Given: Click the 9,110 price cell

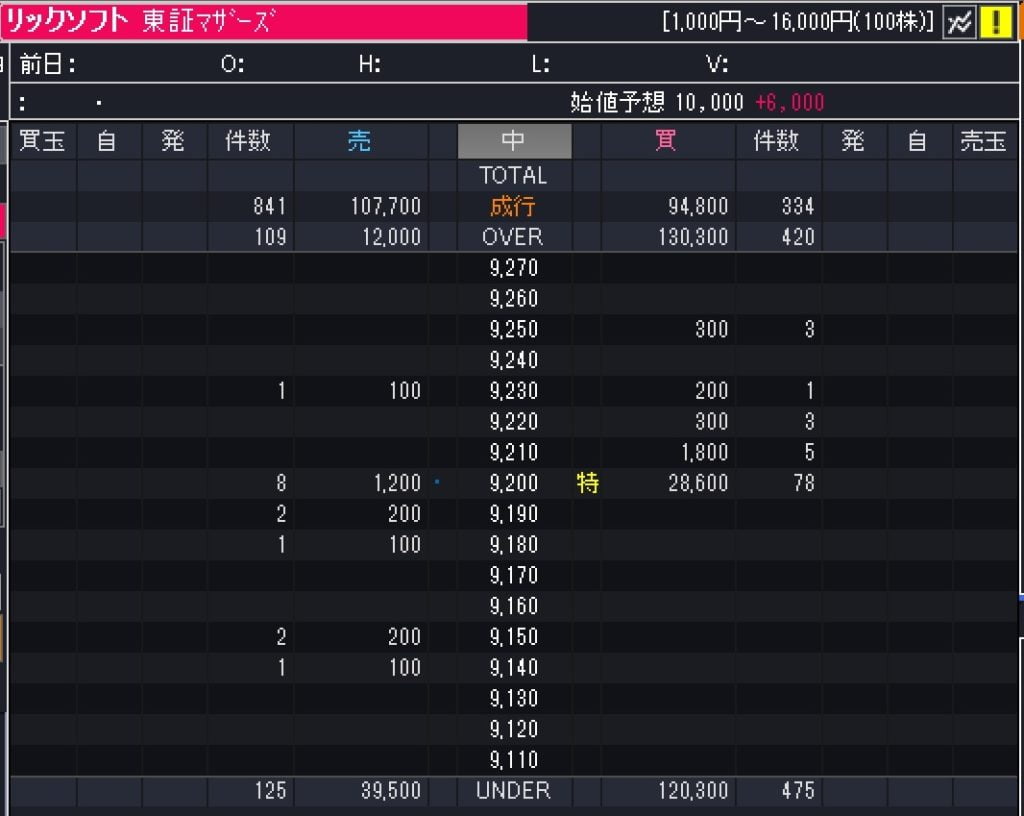Looking at the screenshot, I should point(514,760).
